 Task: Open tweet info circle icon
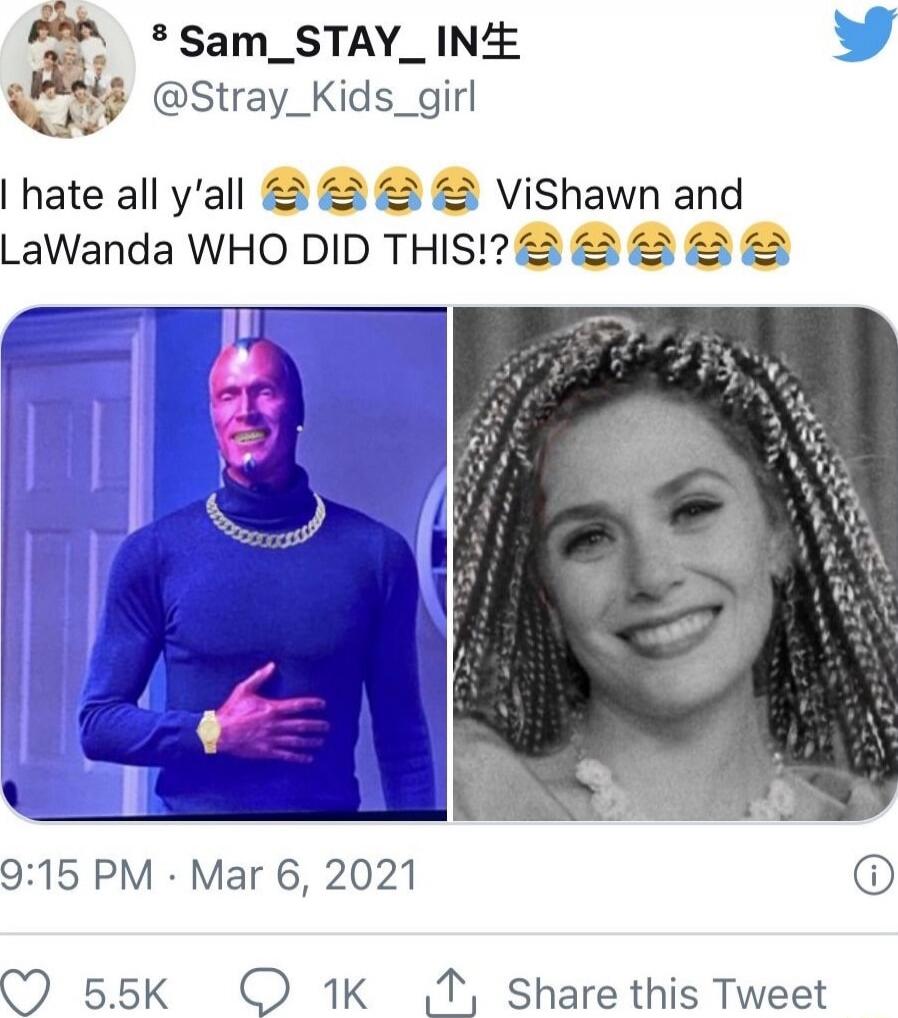pos(874,876)
